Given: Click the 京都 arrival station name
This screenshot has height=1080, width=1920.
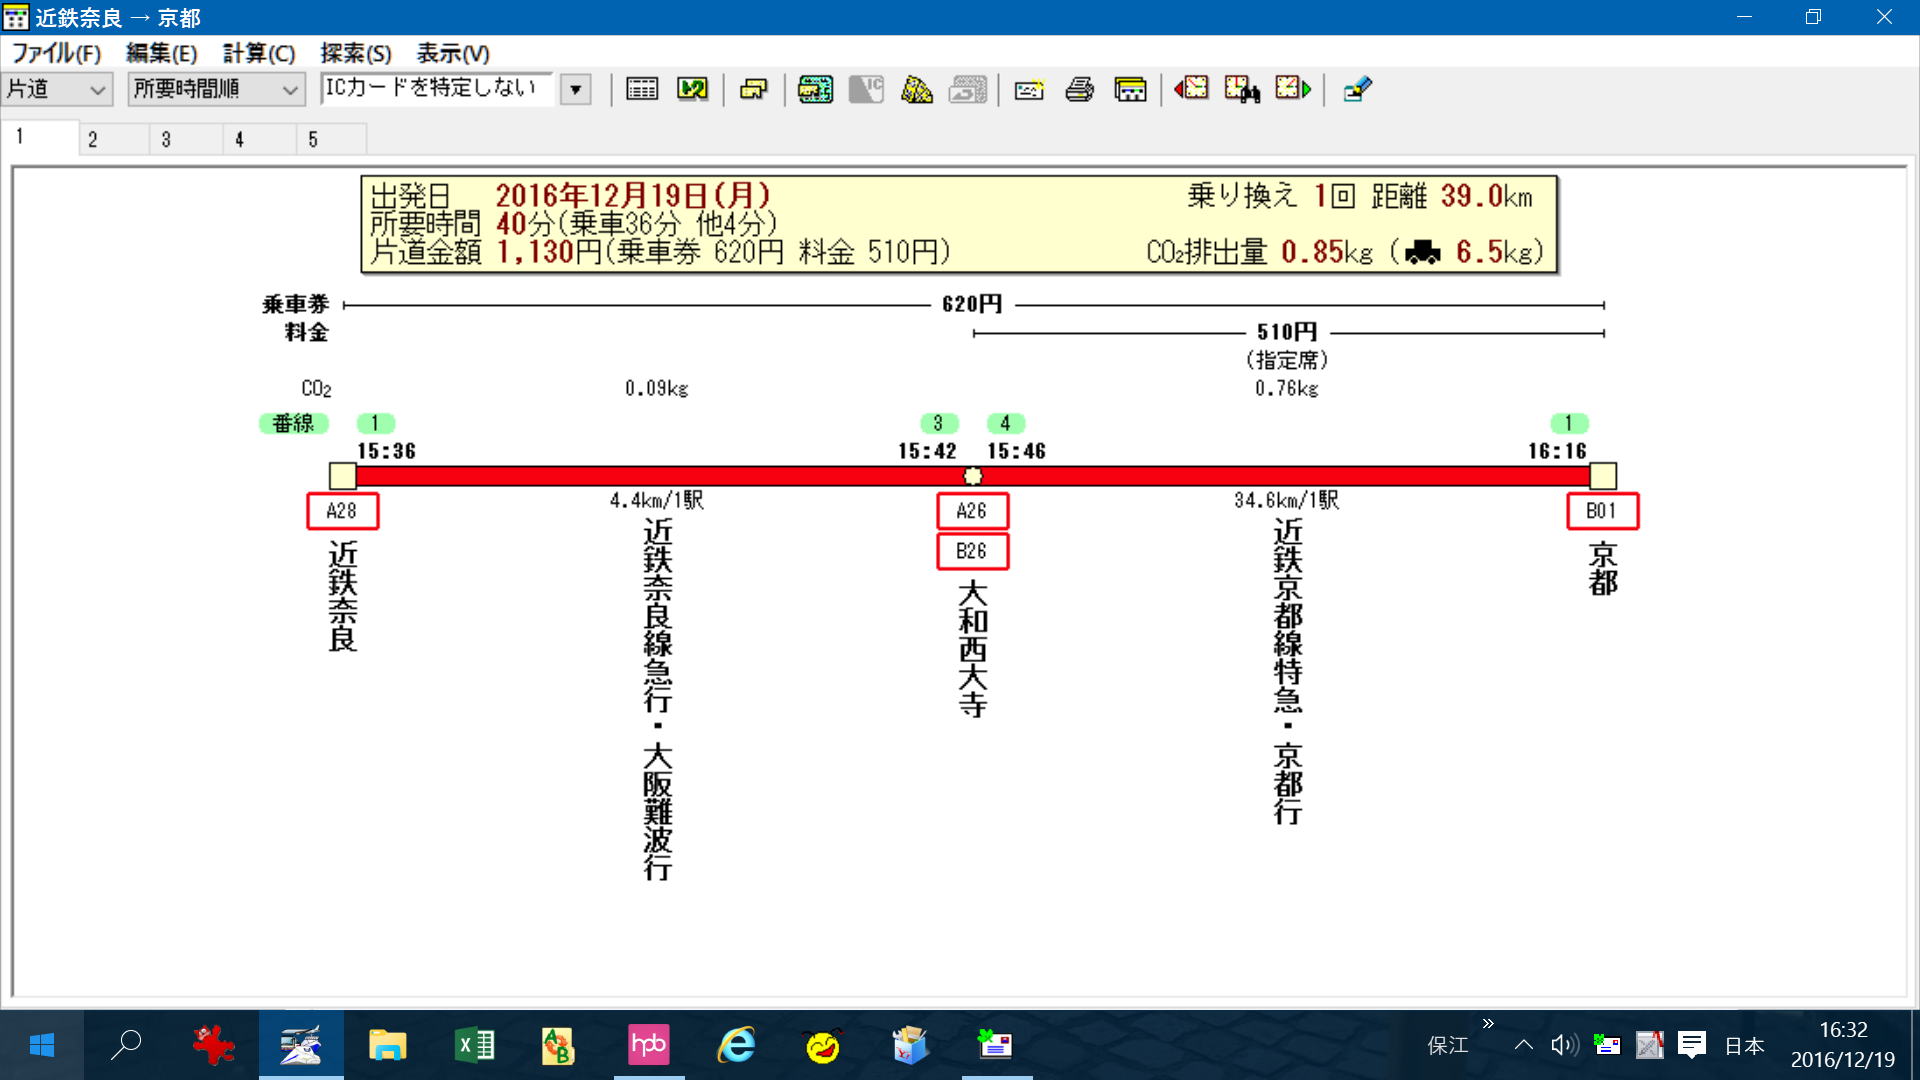Looking at the screenshot, I should (x=1603, y=568).
